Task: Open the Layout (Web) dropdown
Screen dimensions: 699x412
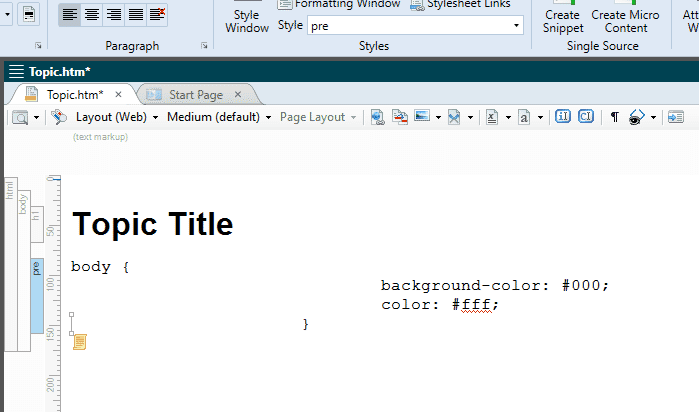Action: click(117, 117)
